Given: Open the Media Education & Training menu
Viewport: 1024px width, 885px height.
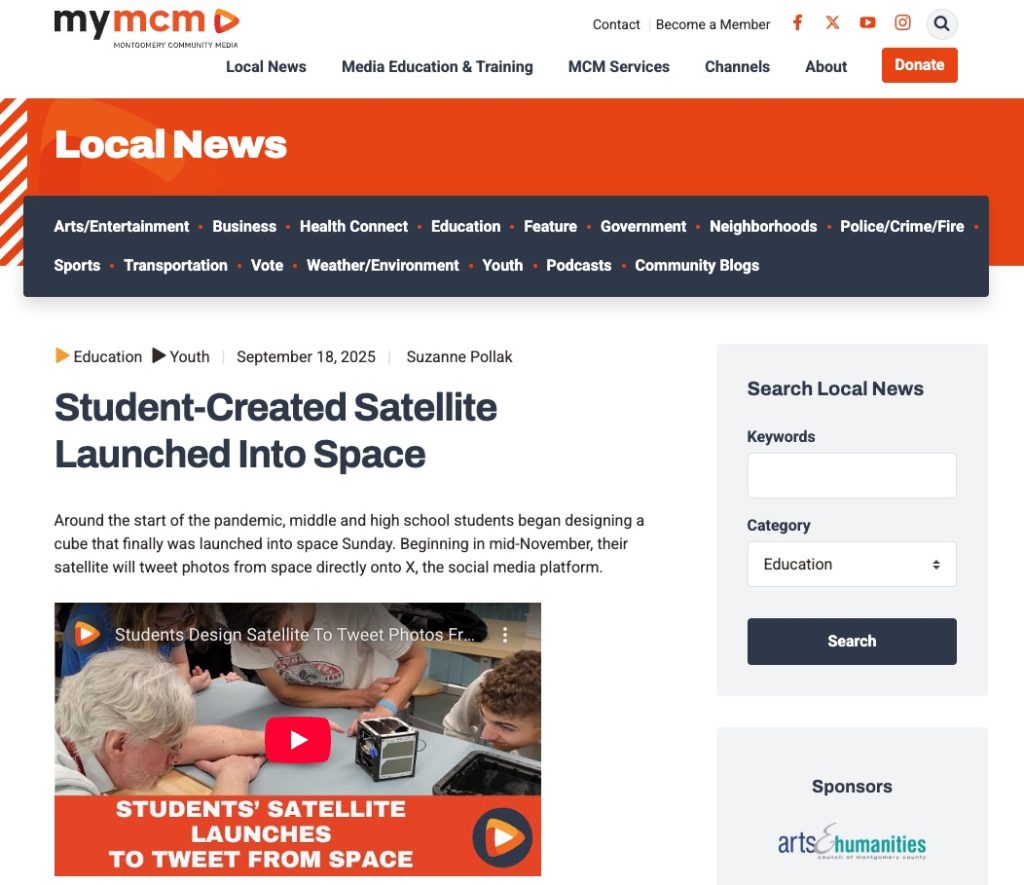Looking at the screenshot, I should [437, 67].
